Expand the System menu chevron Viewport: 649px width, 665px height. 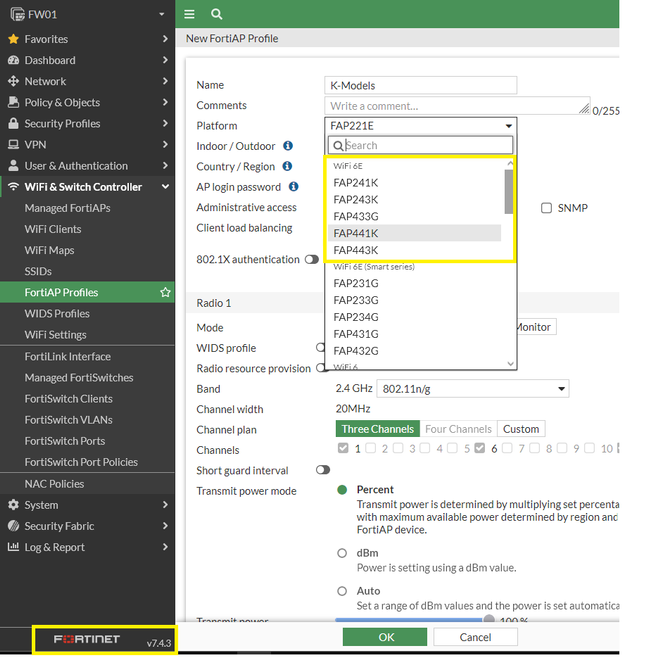[165, 505]
